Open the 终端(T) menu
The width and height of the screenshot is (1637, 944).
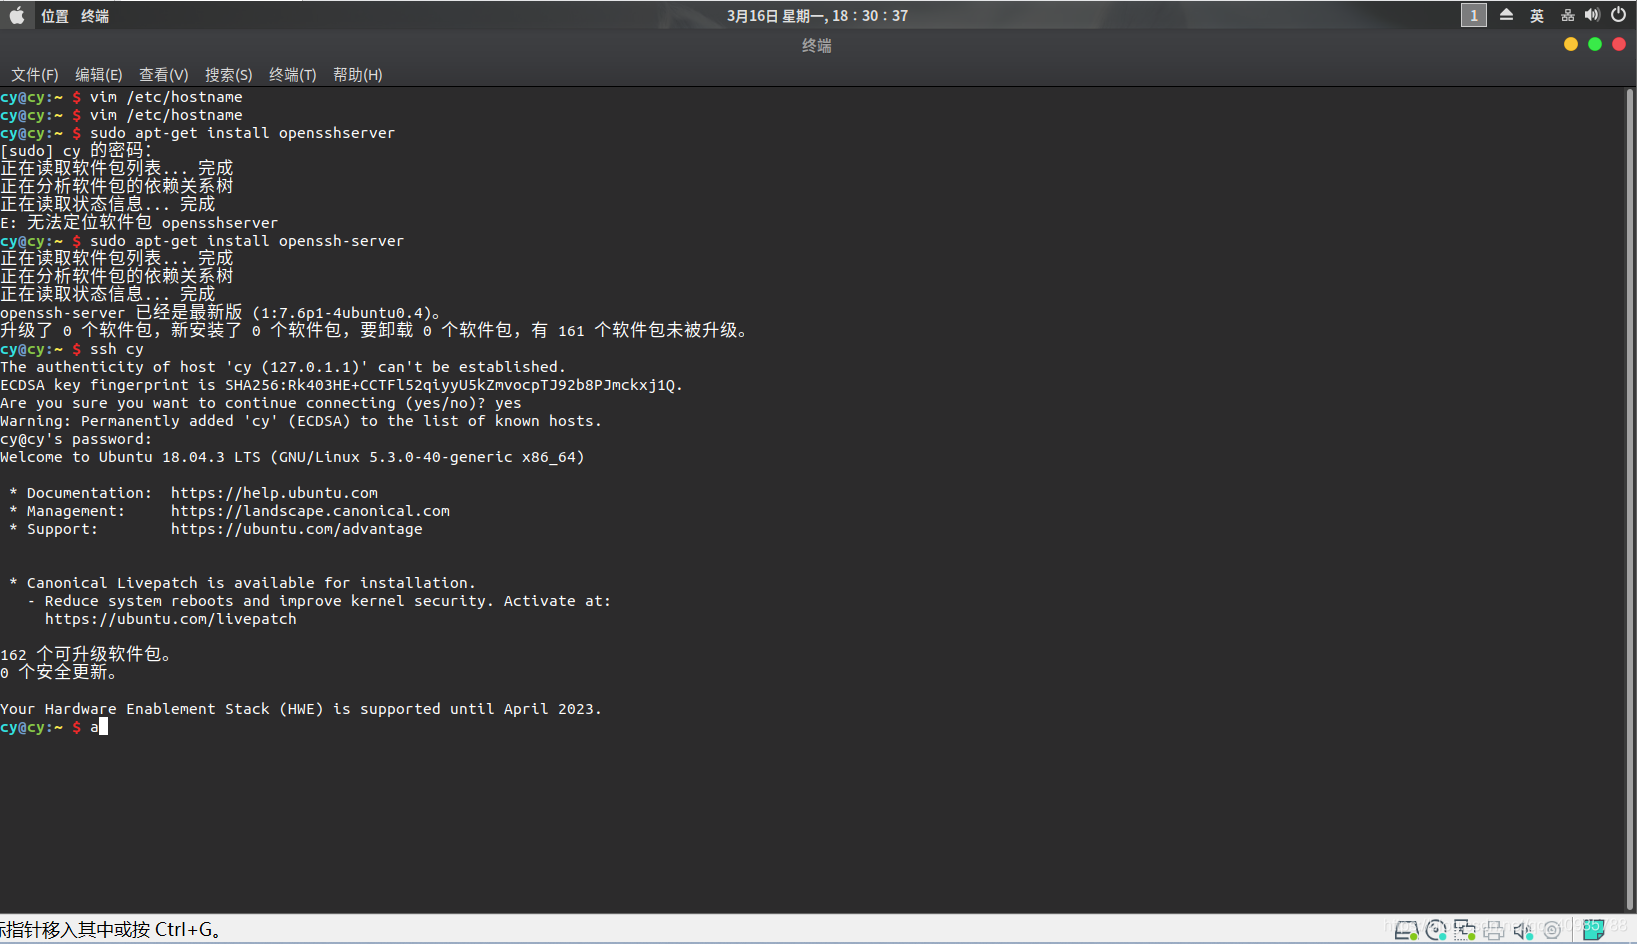click(293, 75)
